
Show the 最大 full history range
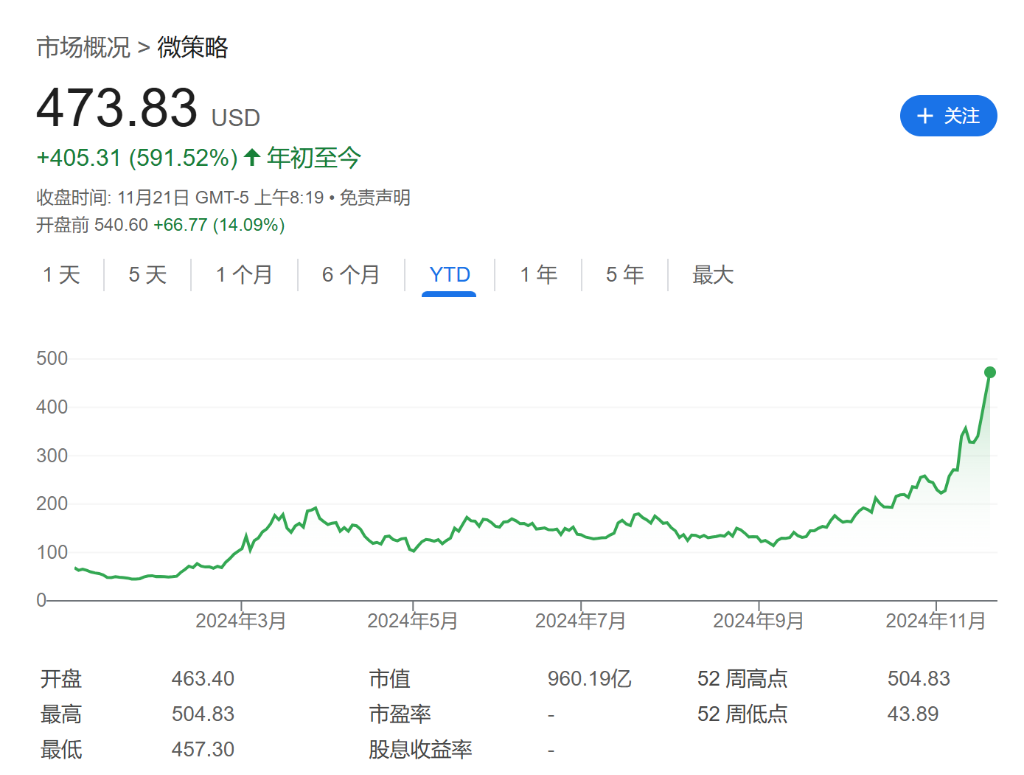(713, 275)
